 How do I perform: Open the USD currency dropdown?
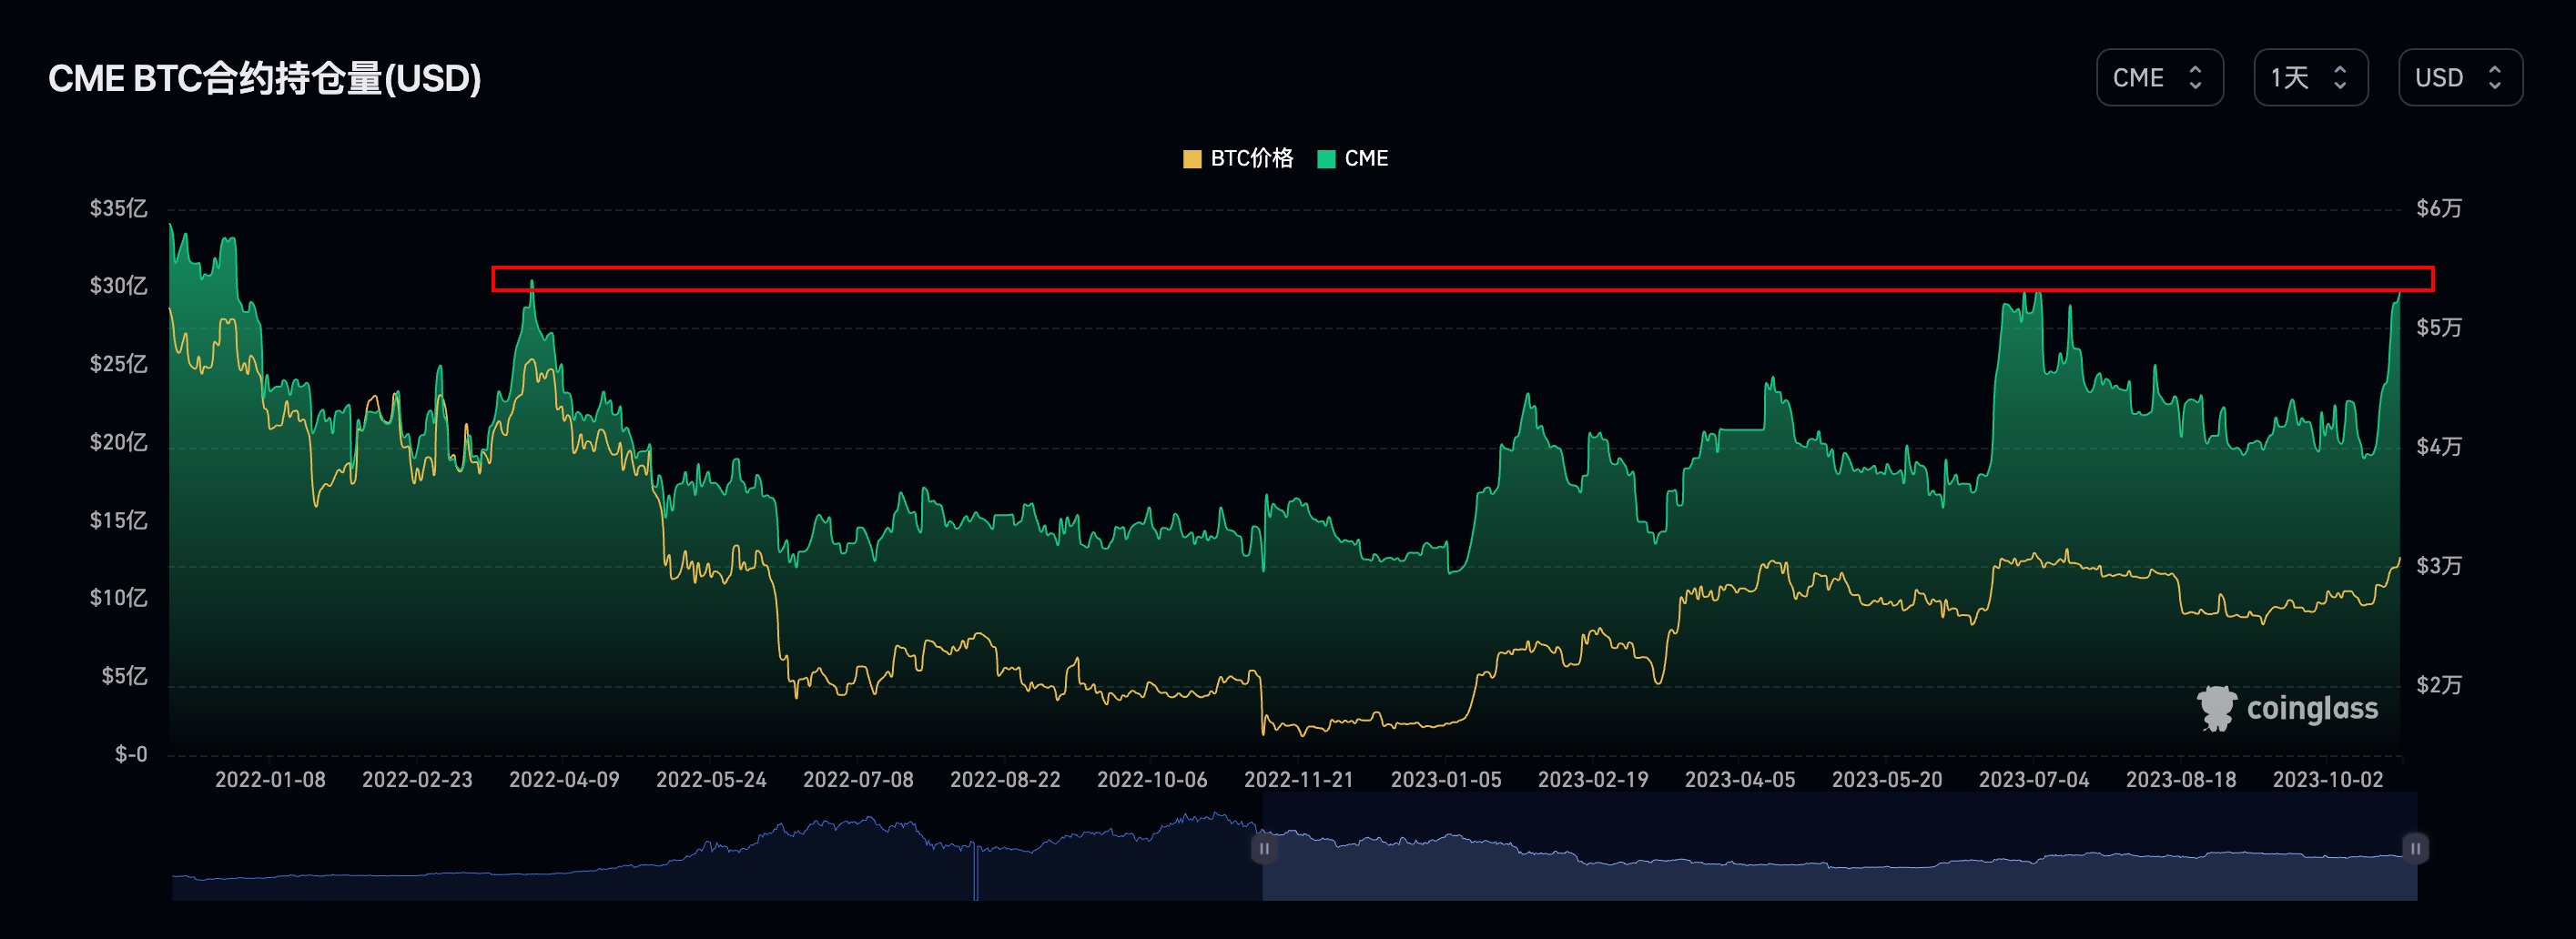click(x=2460, y=77)
